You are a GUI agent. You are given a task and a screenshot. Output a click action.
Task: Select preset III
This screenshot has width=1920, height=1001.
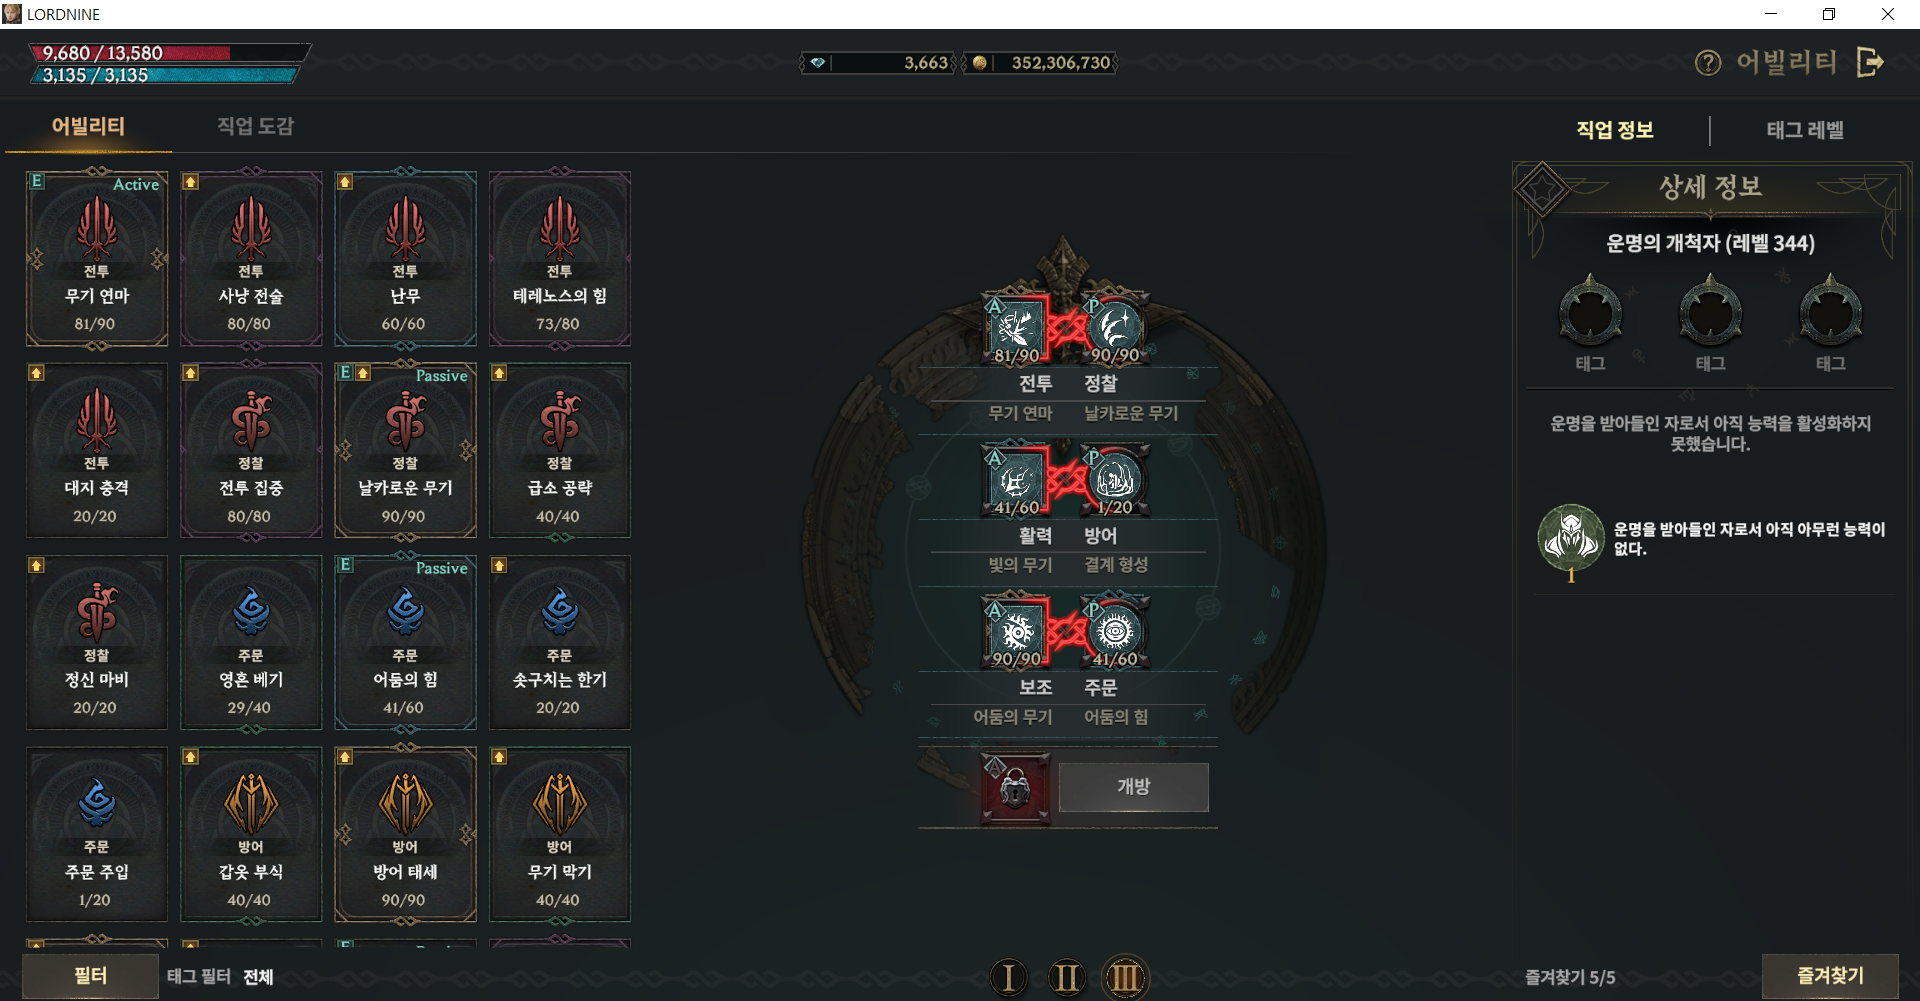[x=1125, y=977]
